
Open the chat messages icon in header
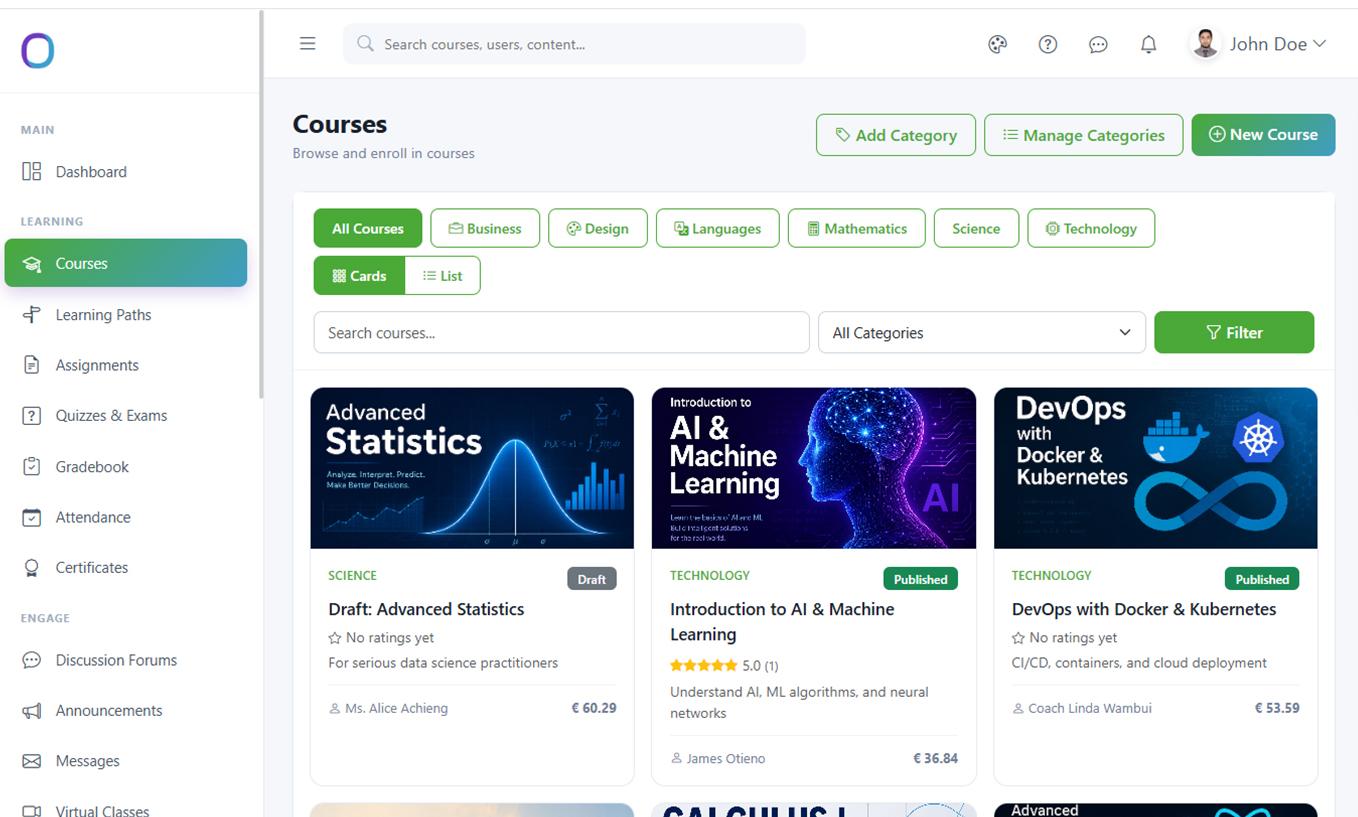tap(1098, 44)
